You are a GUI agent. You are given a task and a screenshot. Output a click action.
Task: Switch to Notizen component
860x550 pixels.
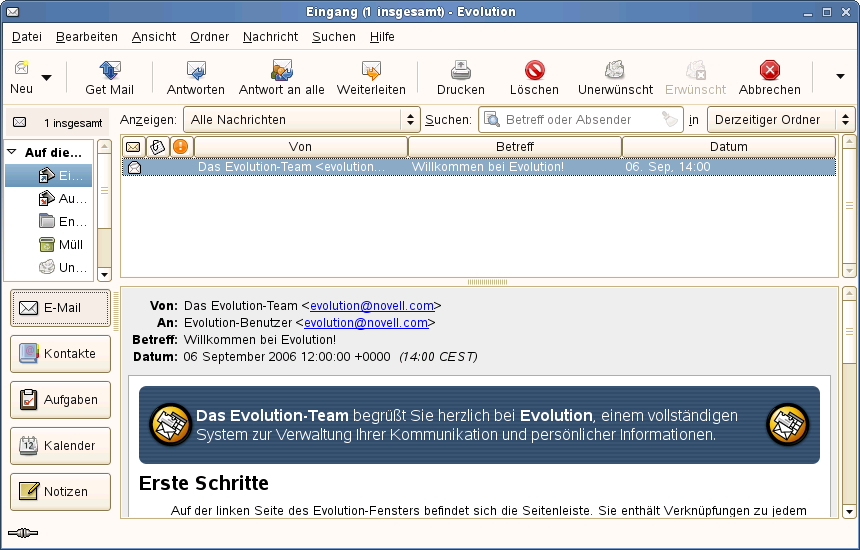click(x=60, y=492)
